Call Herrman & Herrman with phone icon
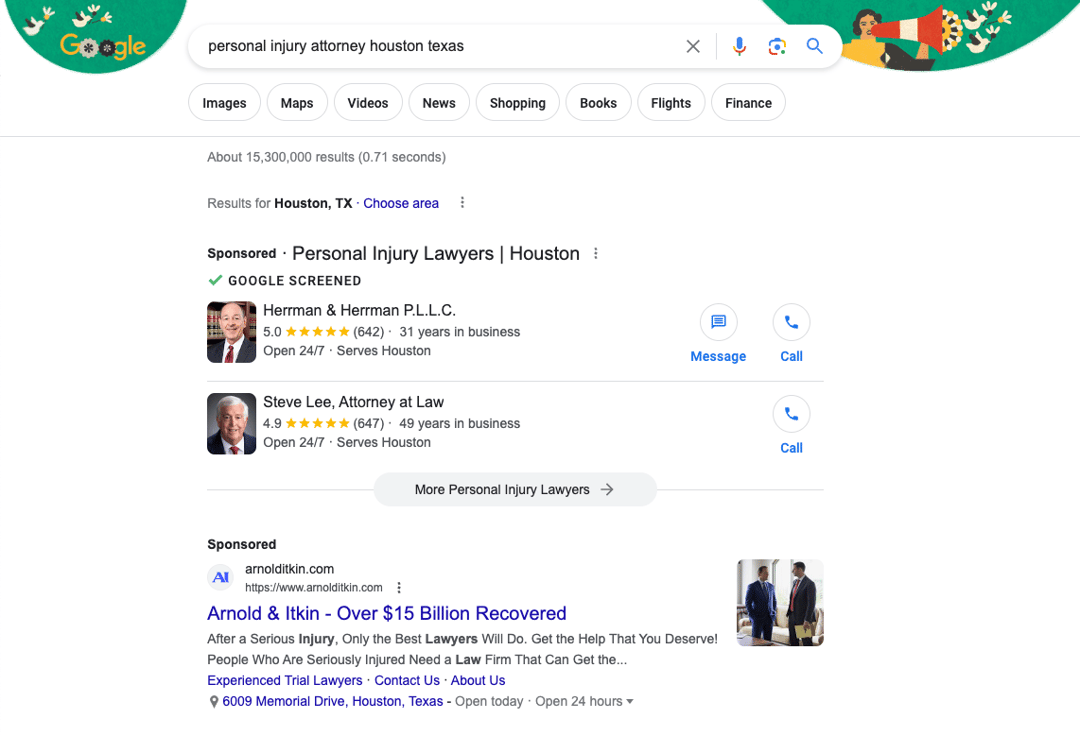1080x736 pixels. coord(791,322)
